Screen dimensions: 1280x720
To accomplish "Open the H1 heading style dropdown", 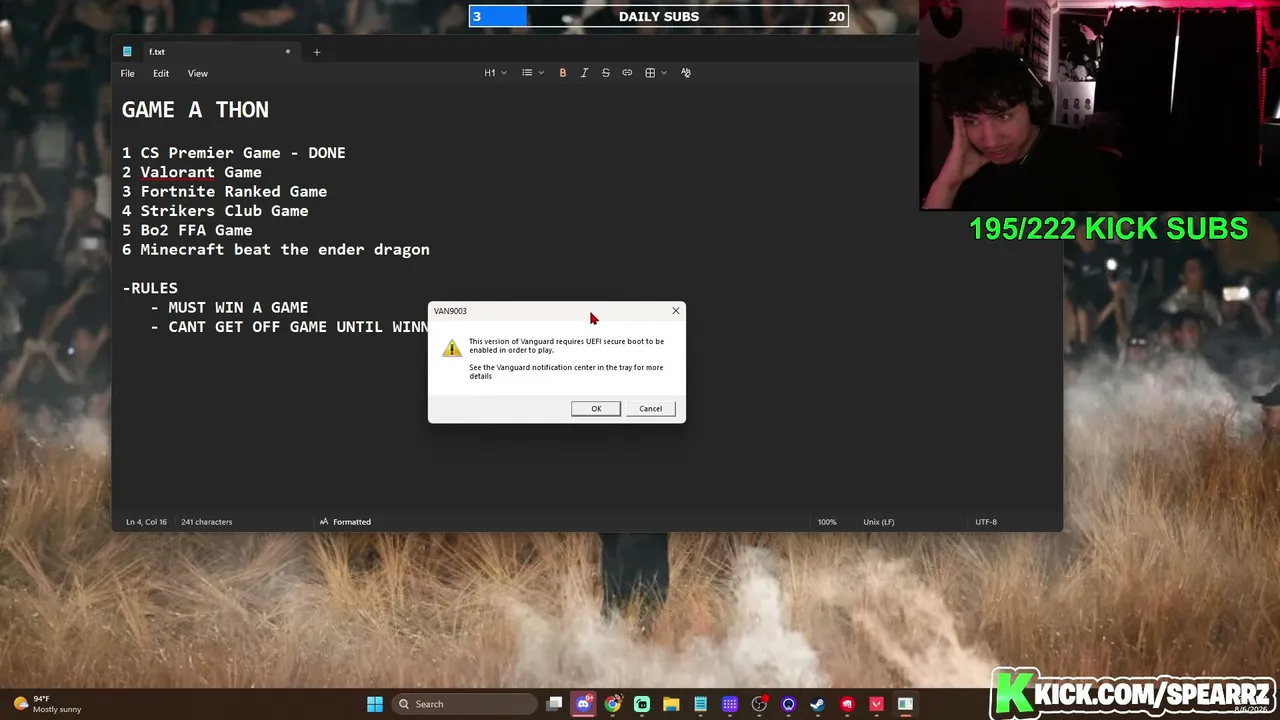I will pyautogui.click(x=495, y=73).
